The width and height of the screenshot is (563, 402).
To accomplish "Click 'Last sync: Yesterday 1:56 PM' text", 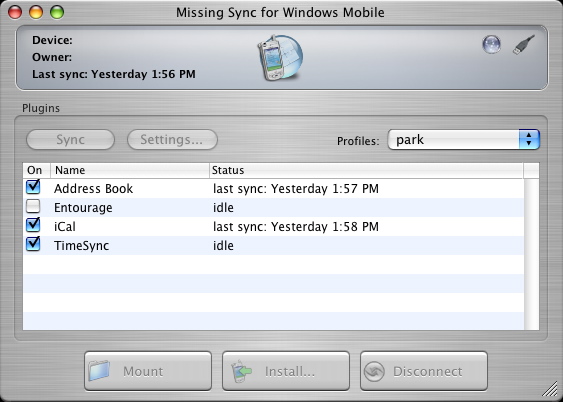I will tap(114, 74).
